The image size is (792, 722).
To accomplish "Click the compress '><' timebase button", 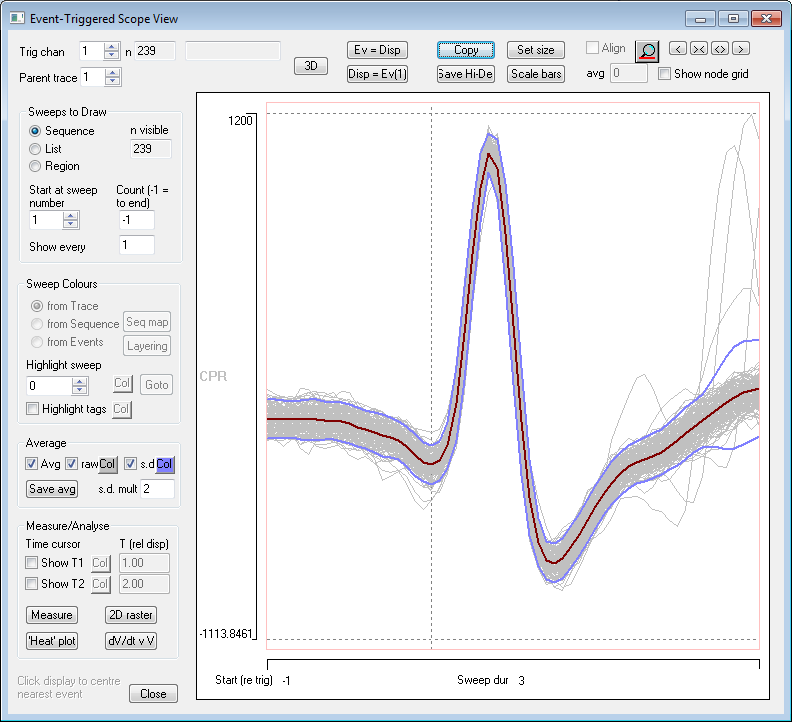I will tap(699, 48).
